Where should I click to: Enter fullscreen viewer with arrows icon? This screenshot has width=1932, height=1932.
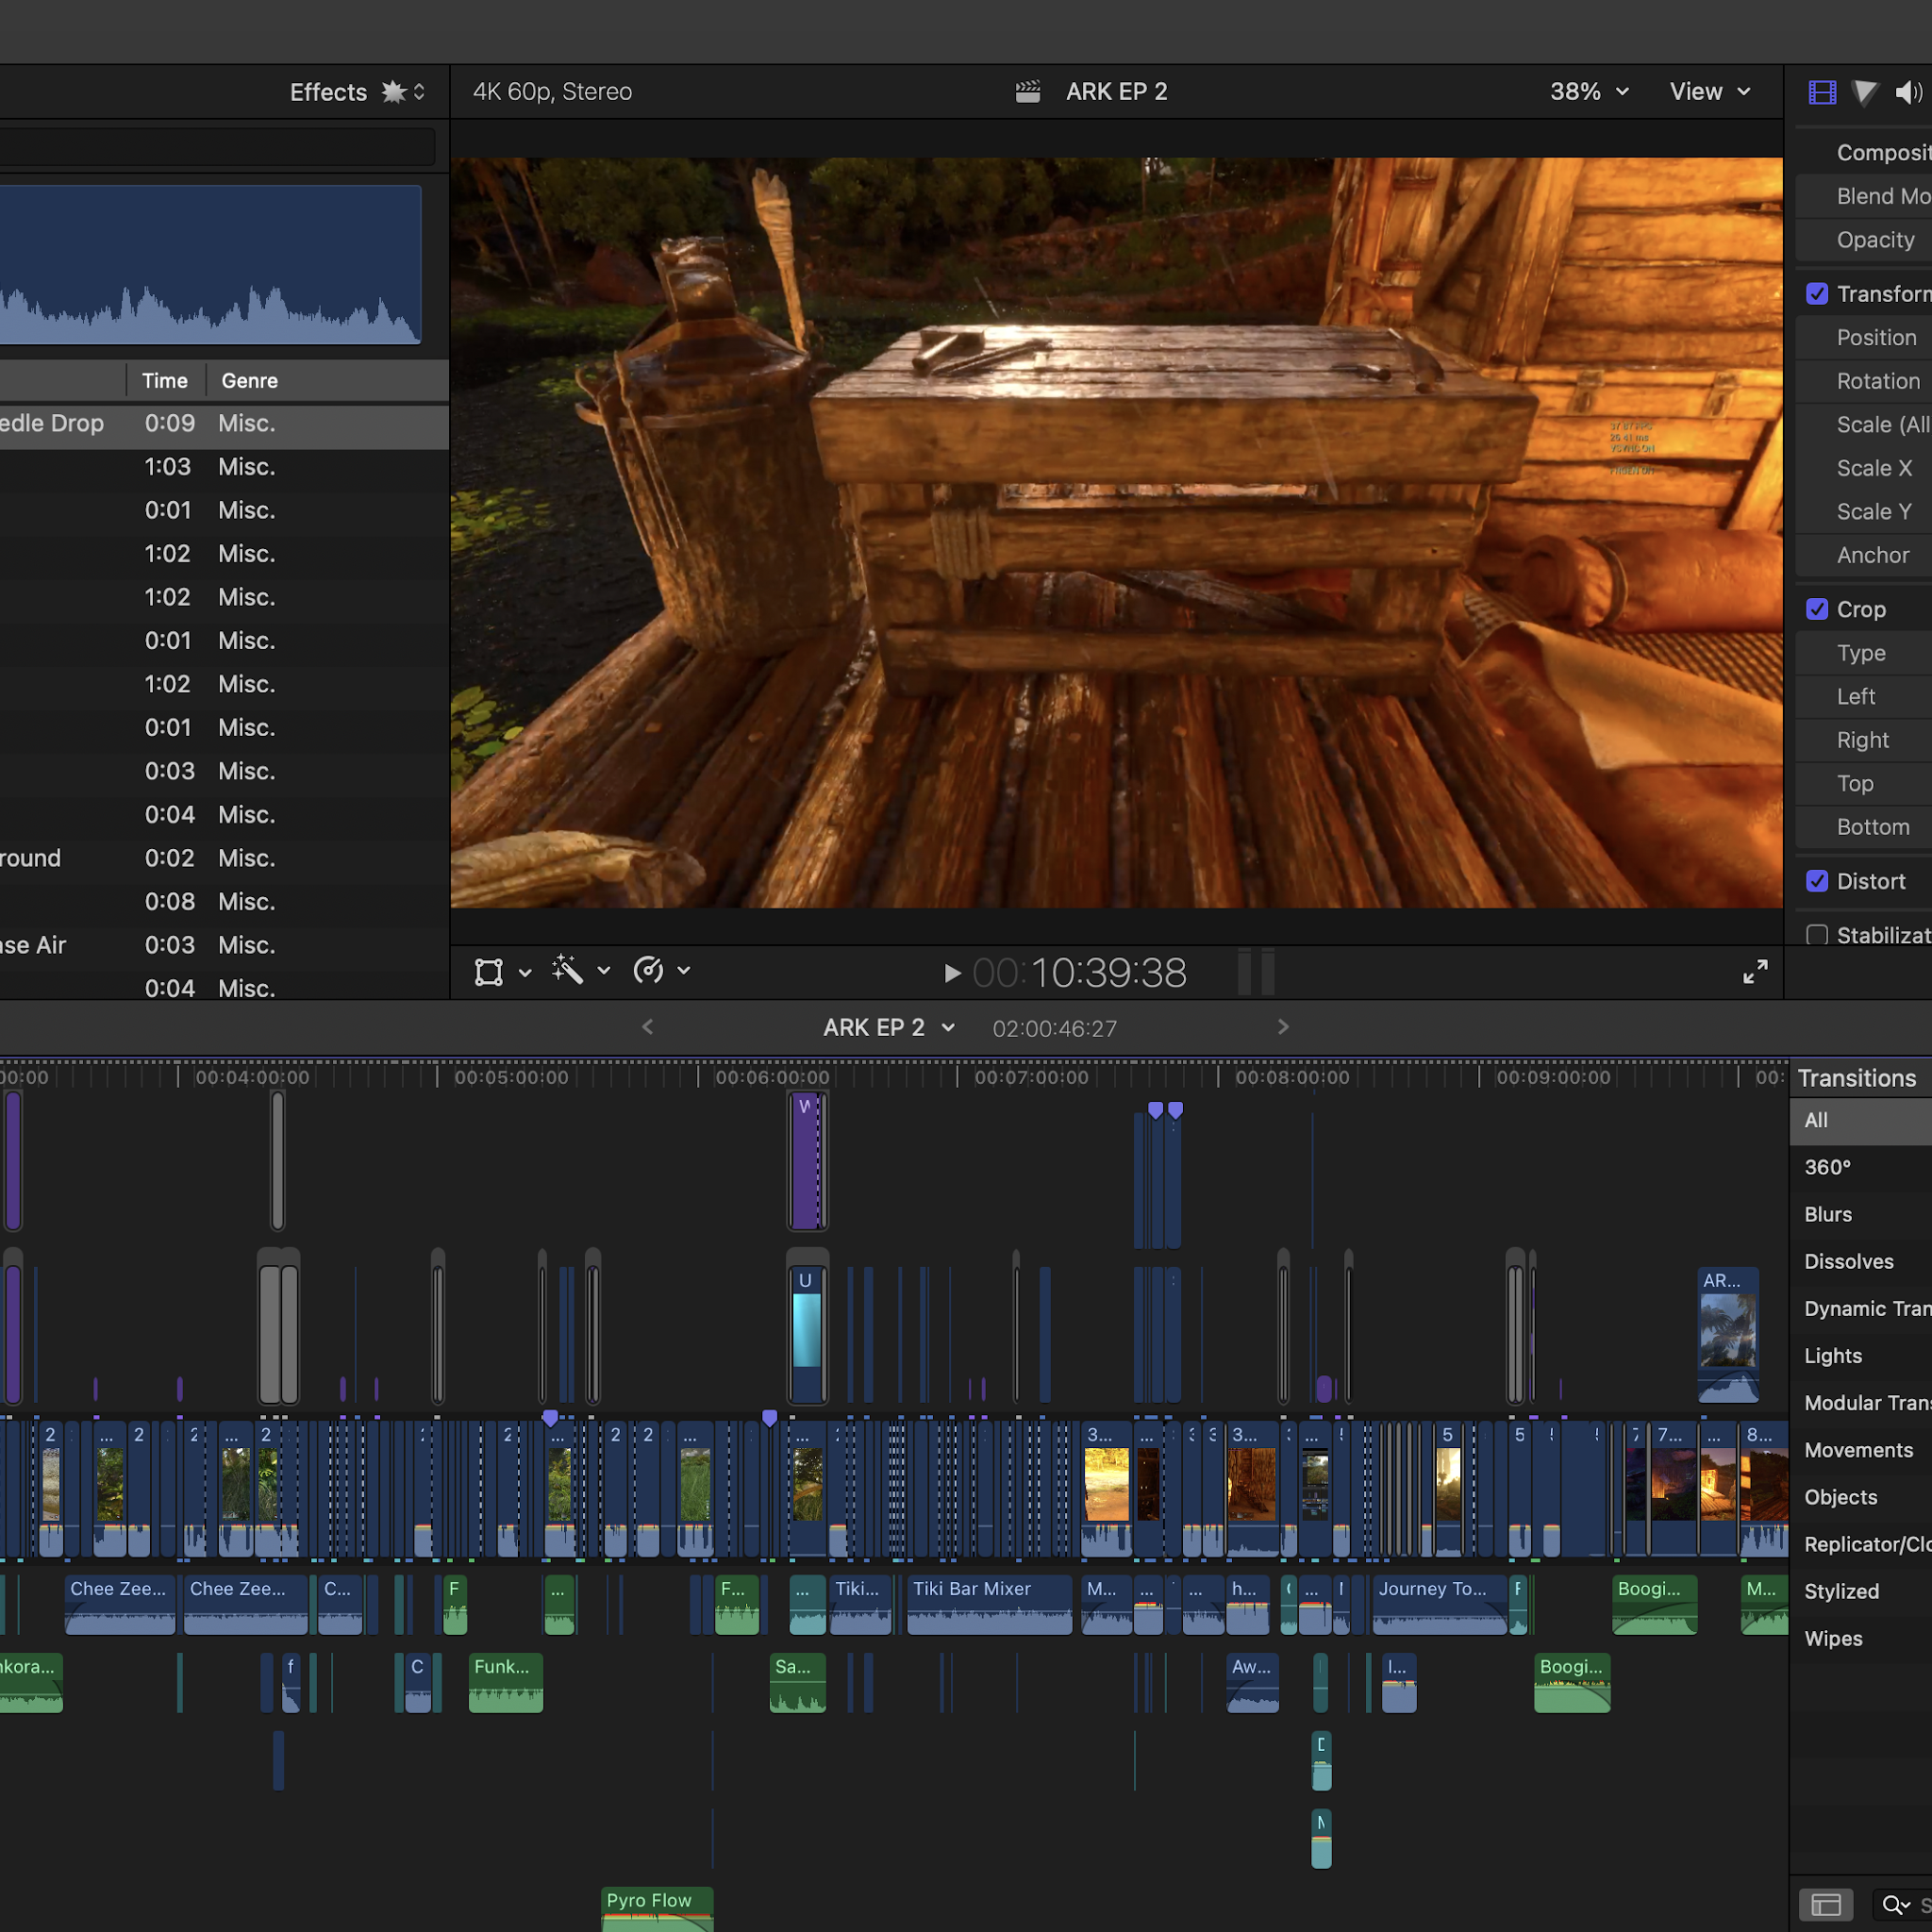pos(1755,972)
